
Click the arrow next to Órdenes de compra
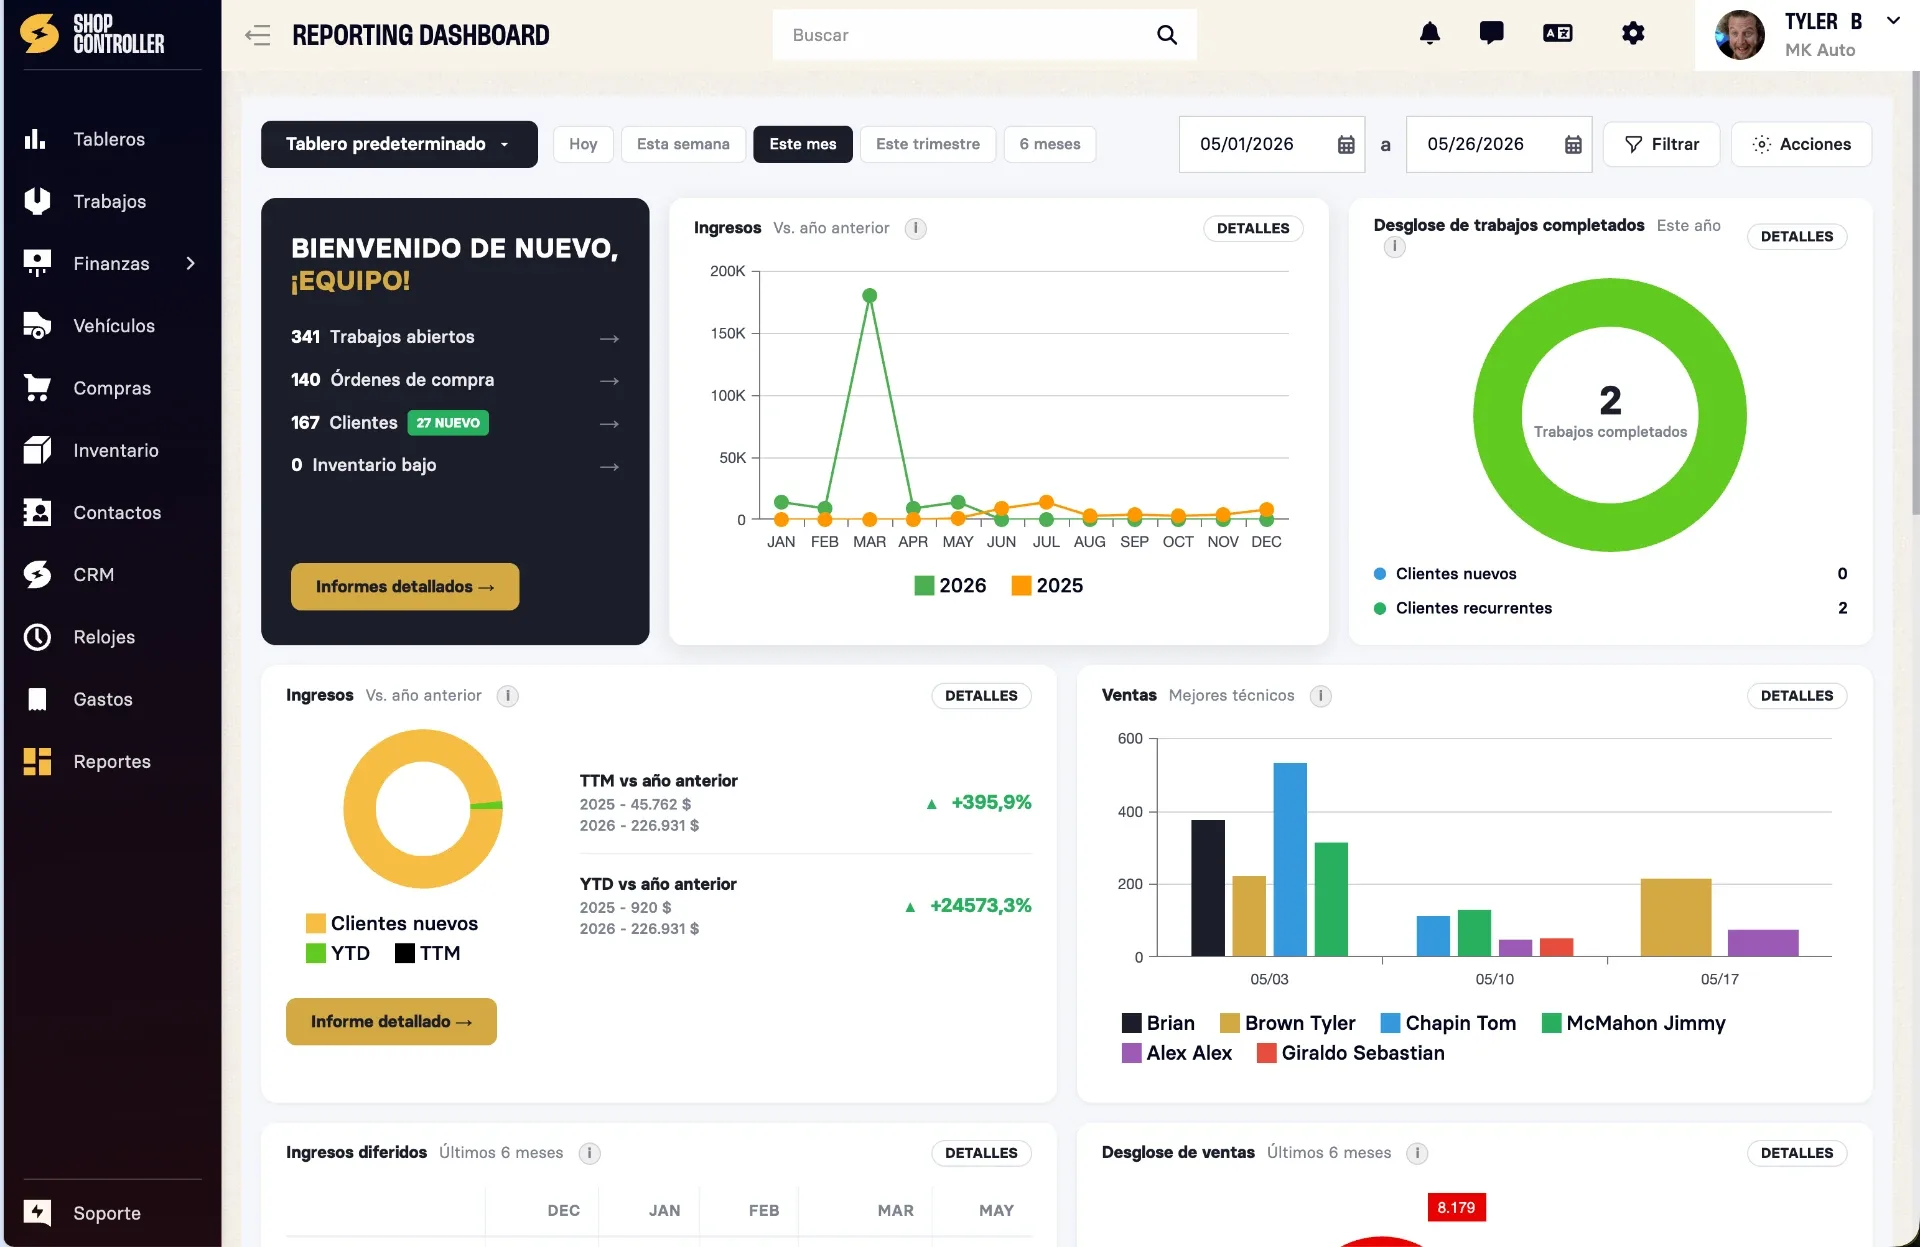[x=609, y=381]
